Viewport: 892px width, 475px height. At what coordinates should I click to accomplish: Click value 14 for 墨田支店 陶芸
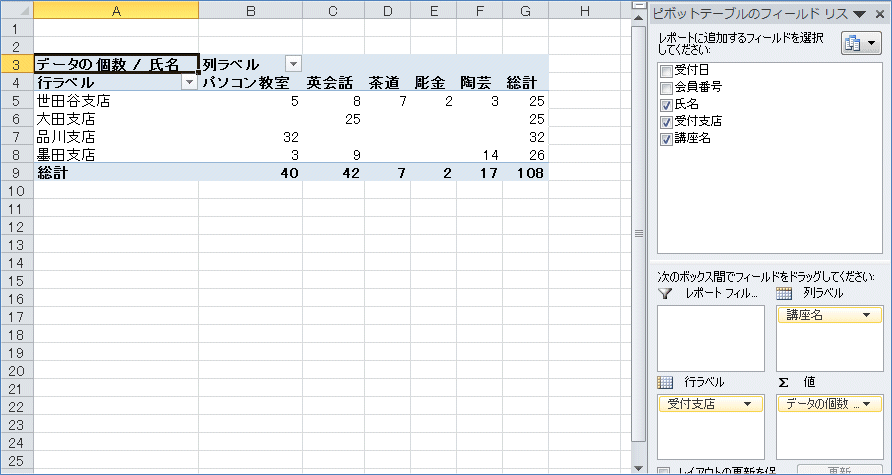480,155
